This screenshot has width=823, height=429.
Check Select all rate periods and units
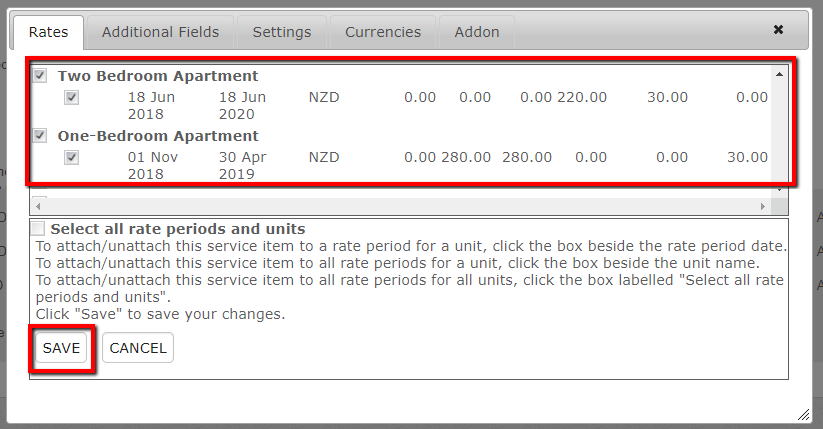[38, 229]
